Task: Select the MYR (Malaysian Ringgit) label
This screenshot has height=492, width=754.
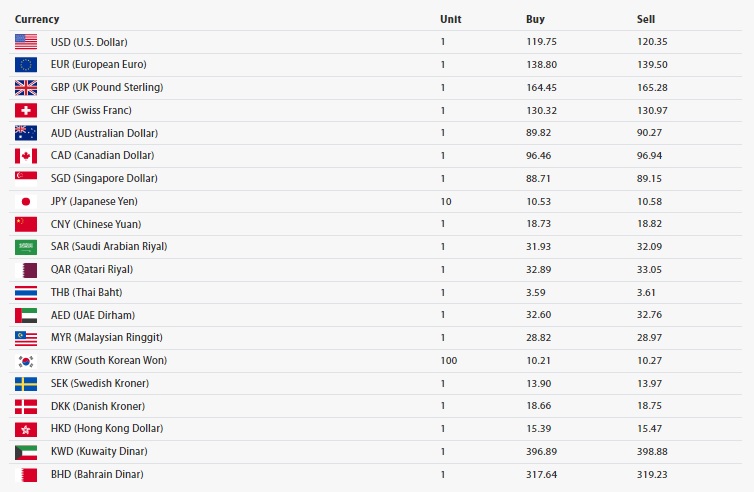Action: [x=106, y=337]
